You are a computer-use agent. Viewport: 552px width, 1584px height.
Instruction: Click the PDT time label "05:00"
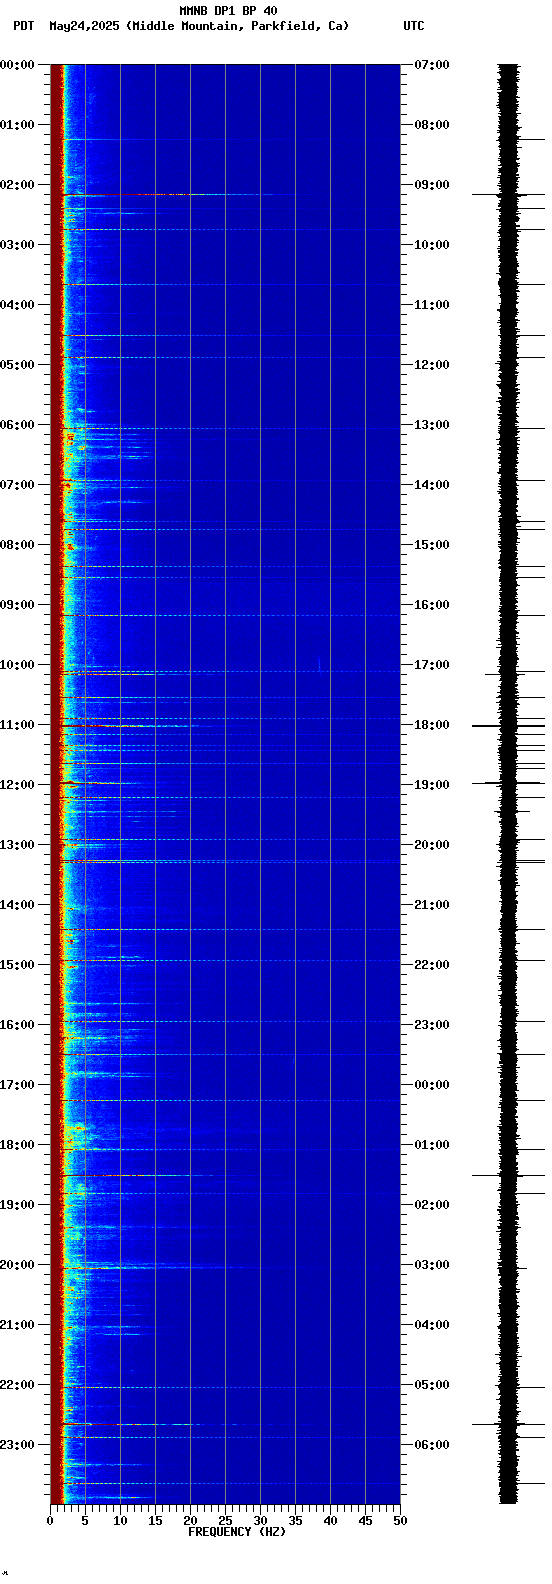(17, 365)
